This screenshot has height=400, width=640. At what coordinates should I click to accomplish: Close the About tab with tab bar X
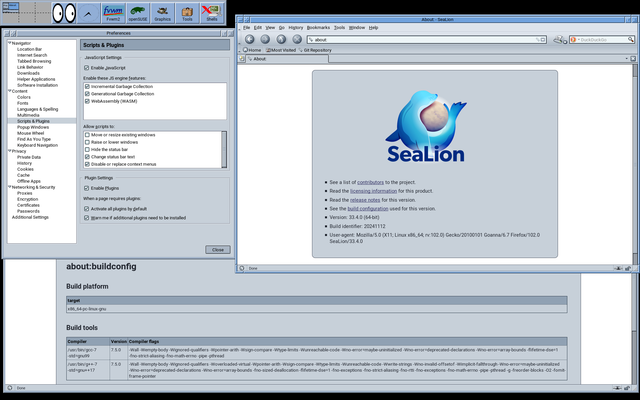[633, 59]
